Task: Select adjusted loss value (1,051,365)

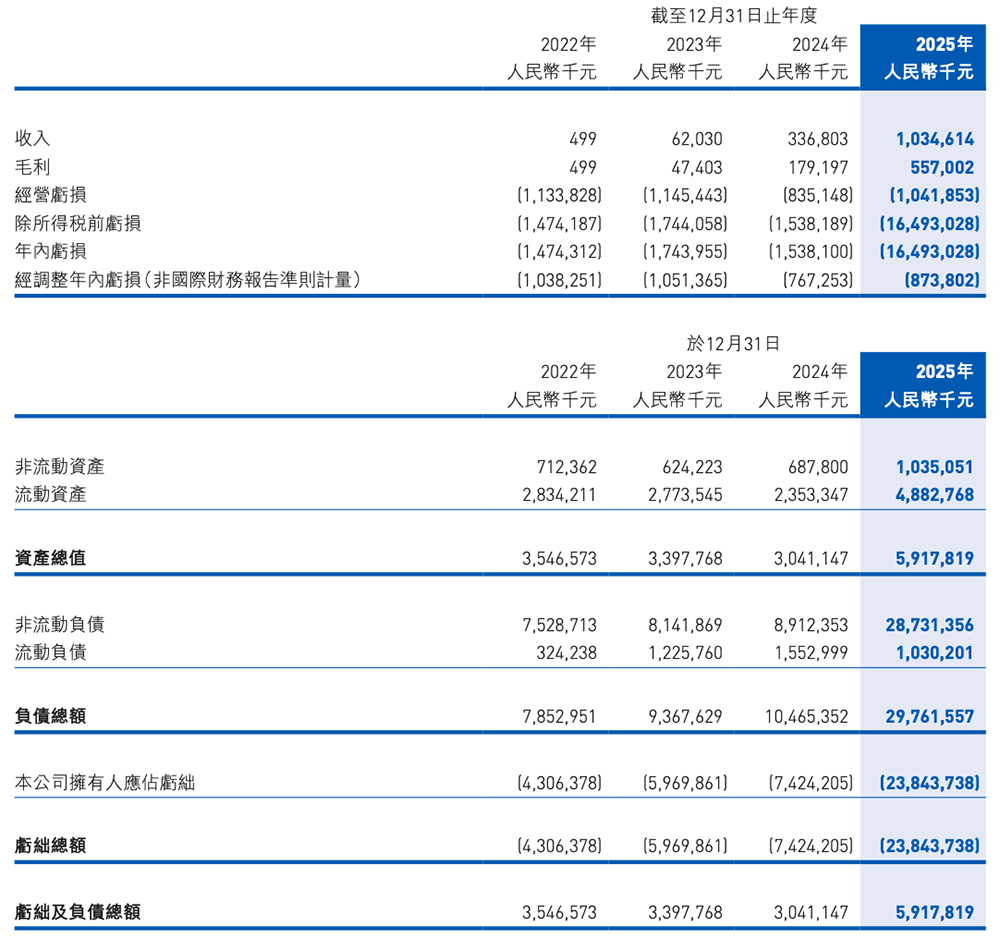Action: pyautogui.click(x=685, y=280)
